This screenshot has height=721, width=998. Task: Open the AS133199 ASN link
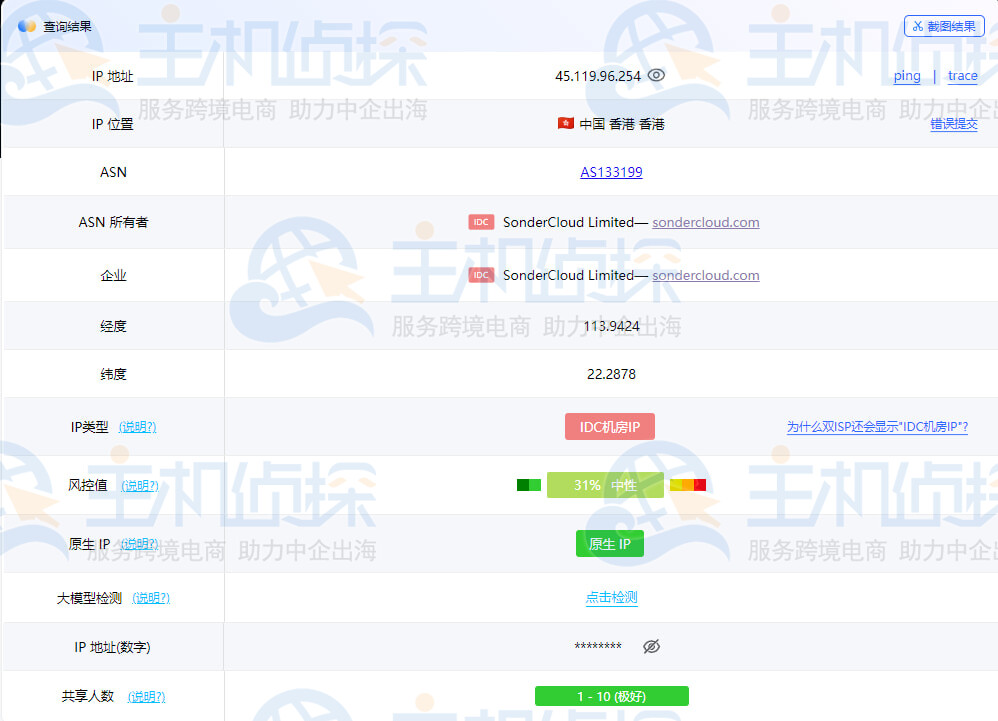click(611, 172)
